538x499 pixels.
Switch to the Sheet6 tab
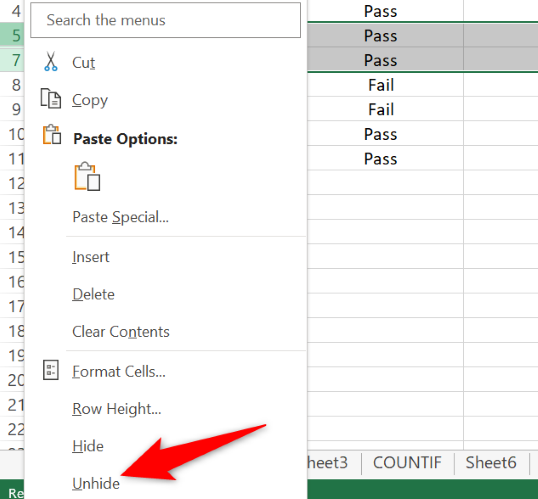pos(491,463)
